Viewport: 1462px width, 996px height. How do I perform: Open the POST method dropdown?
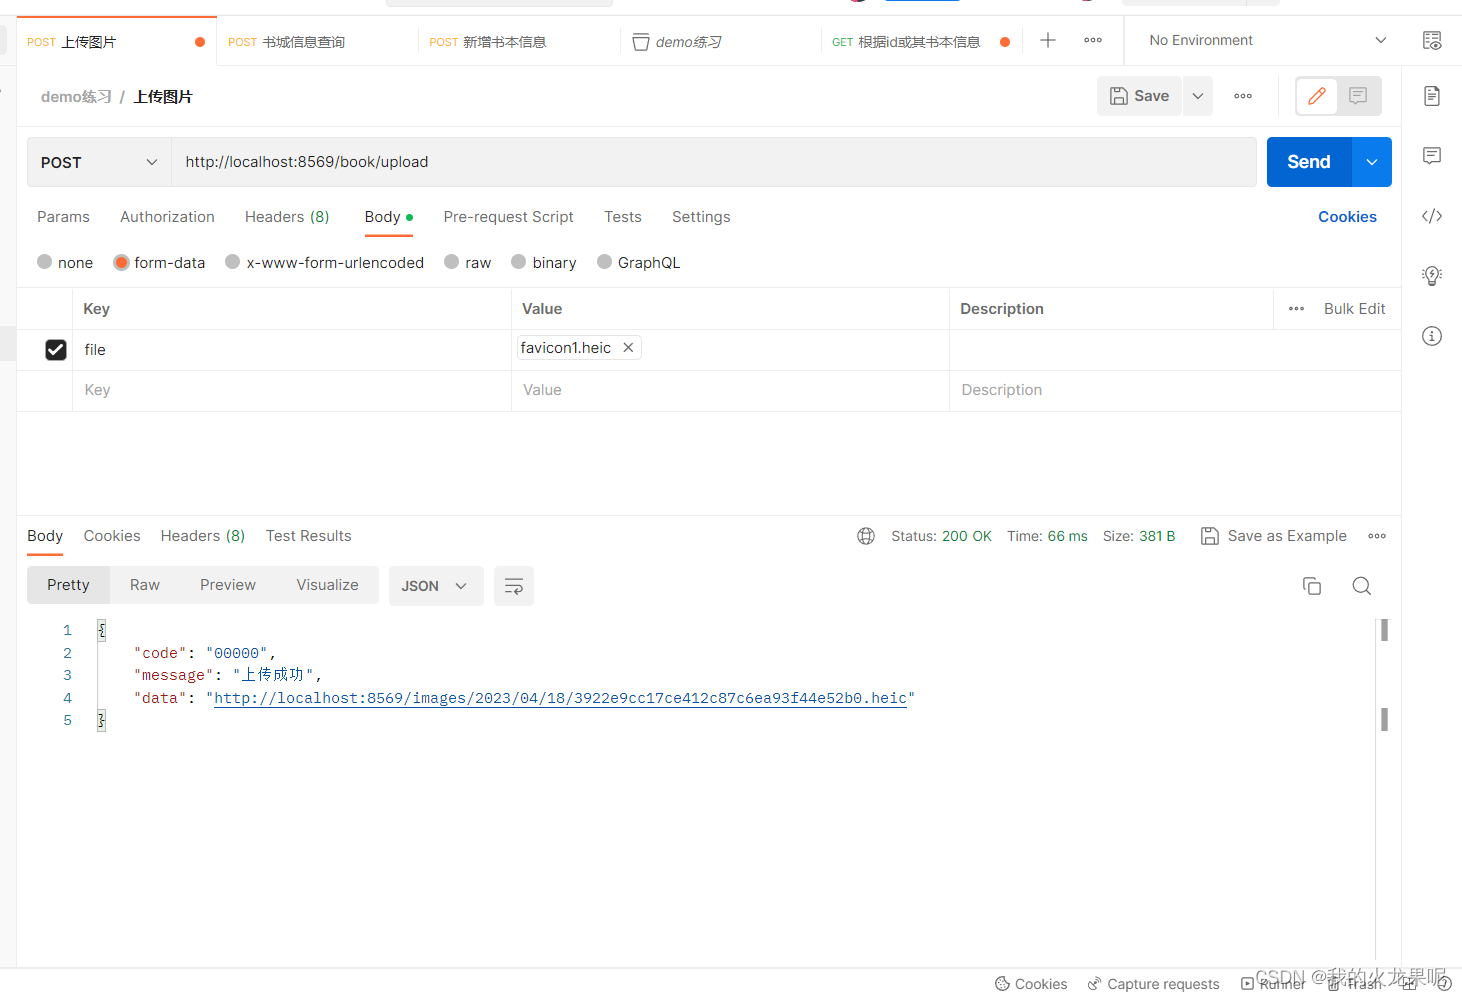point(99,162)
